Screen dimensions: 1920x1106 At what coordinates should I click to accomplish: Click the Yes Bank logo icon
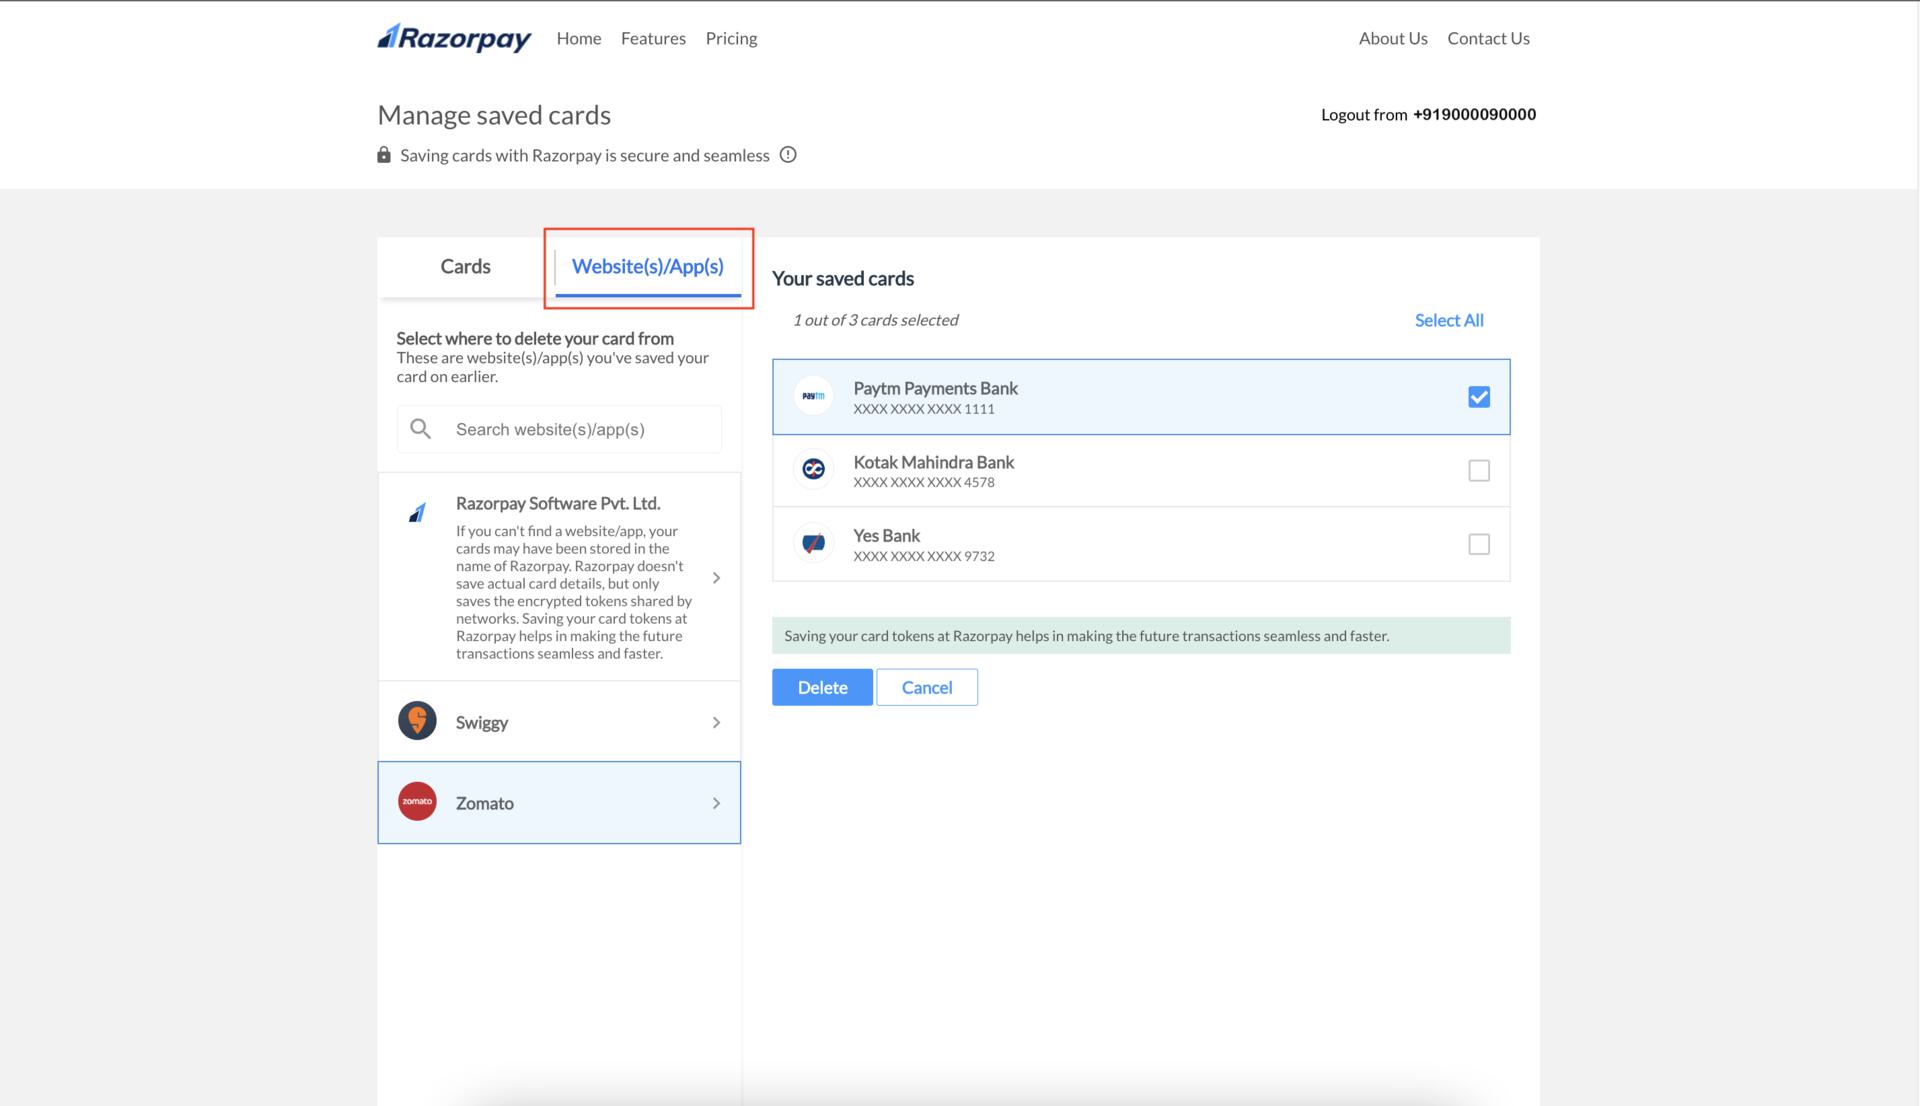(814, 543)
